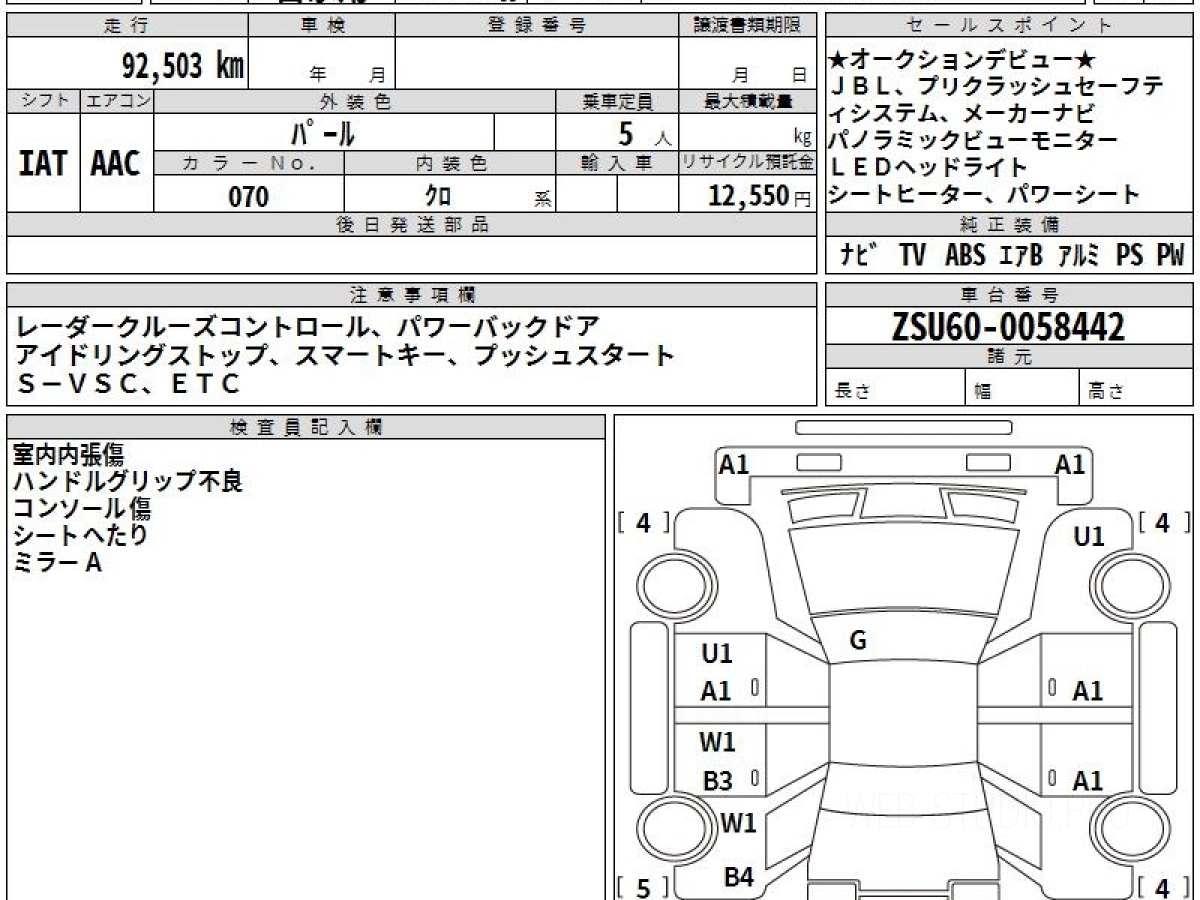Click the G mark on the windshield
Image resolution: width=1200 pixels, height=900 pixels.
(857, 642)
